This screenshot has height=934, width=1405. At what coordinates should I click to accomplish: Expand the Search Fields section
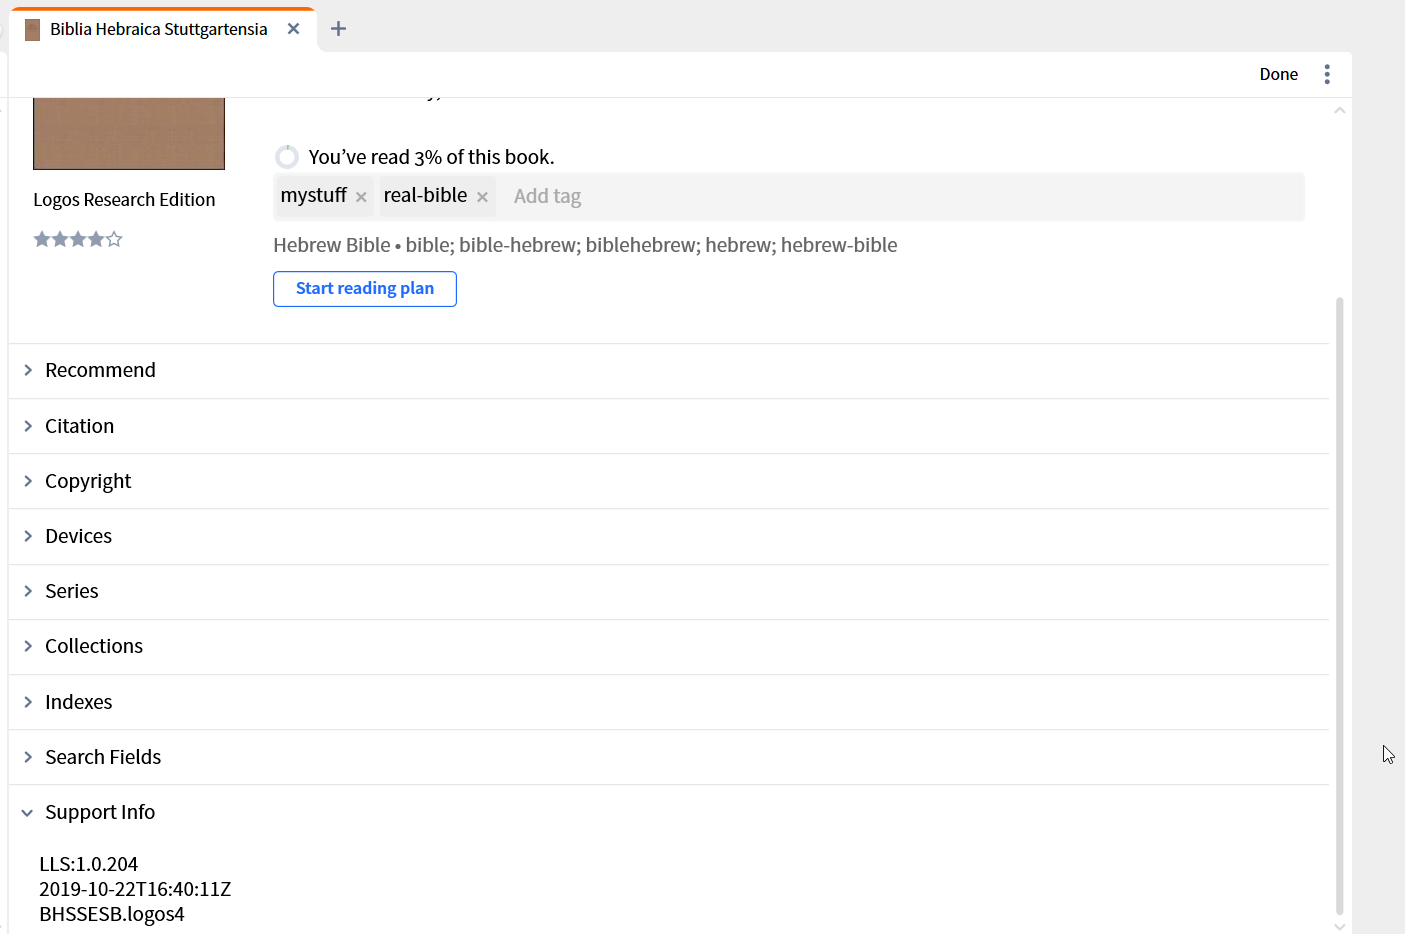tap(668, 757)
